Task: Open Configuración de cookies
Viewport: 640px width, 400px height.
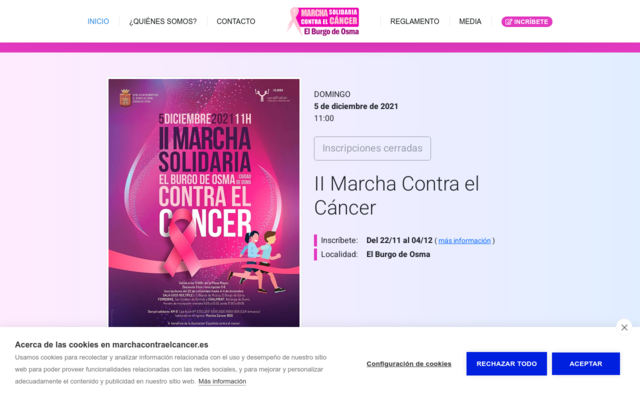Action: point(409,364)
